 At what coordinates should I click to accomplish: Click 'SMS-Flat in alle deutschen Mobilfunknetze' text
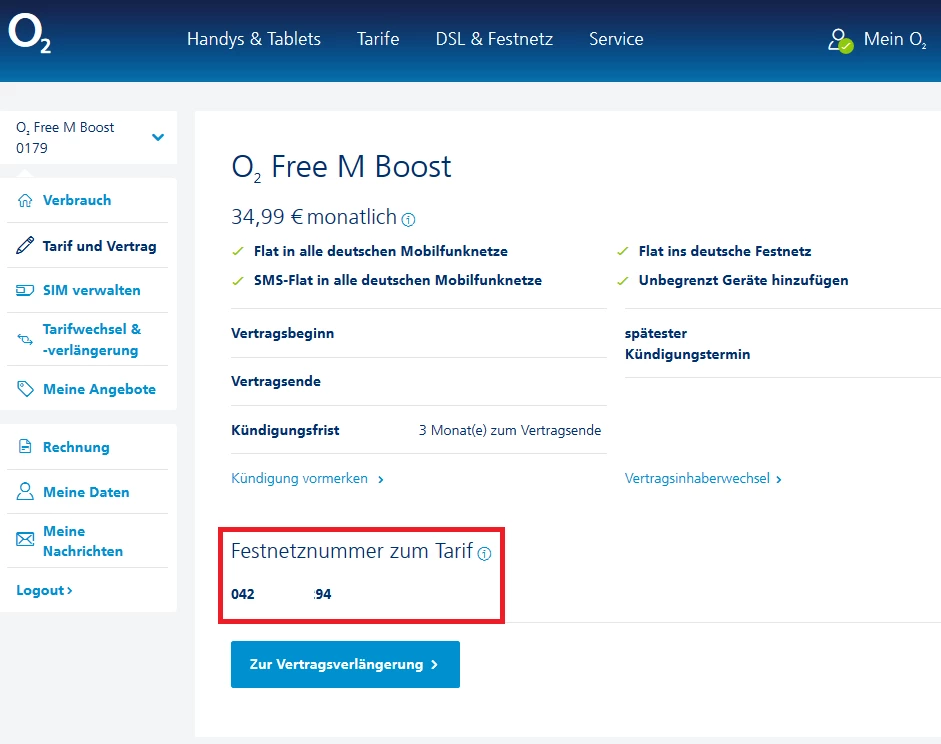tap(397, 280)
